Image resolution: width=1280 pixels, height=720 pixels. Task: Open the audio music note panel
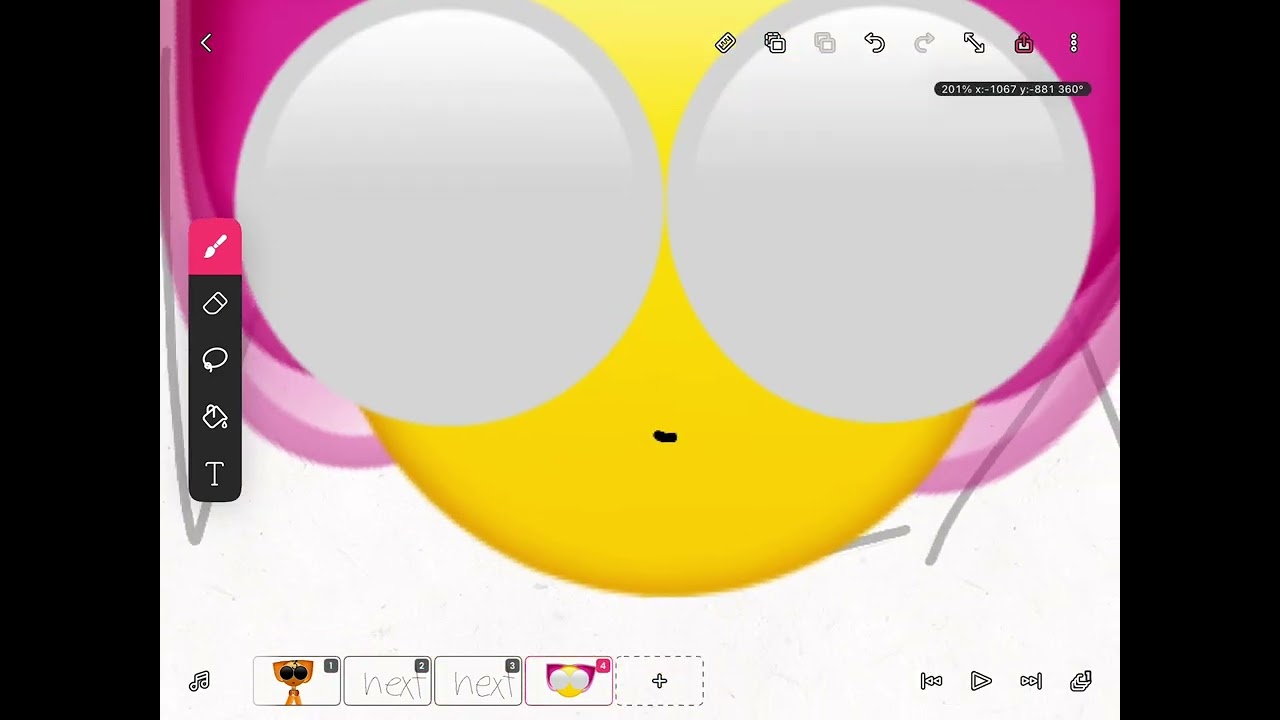[199, 681]
